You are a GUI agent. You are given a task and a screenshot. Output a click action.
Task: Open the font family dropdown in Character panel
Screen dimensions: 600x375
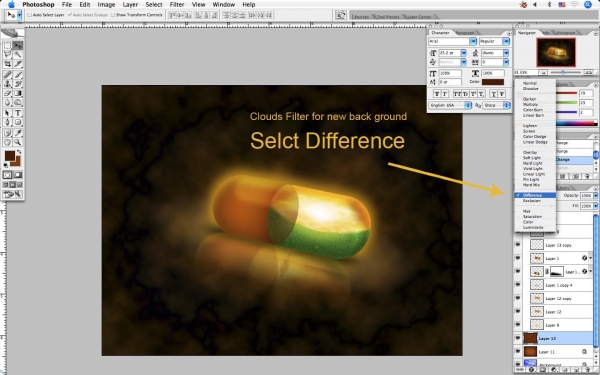(x=452, y=41)
